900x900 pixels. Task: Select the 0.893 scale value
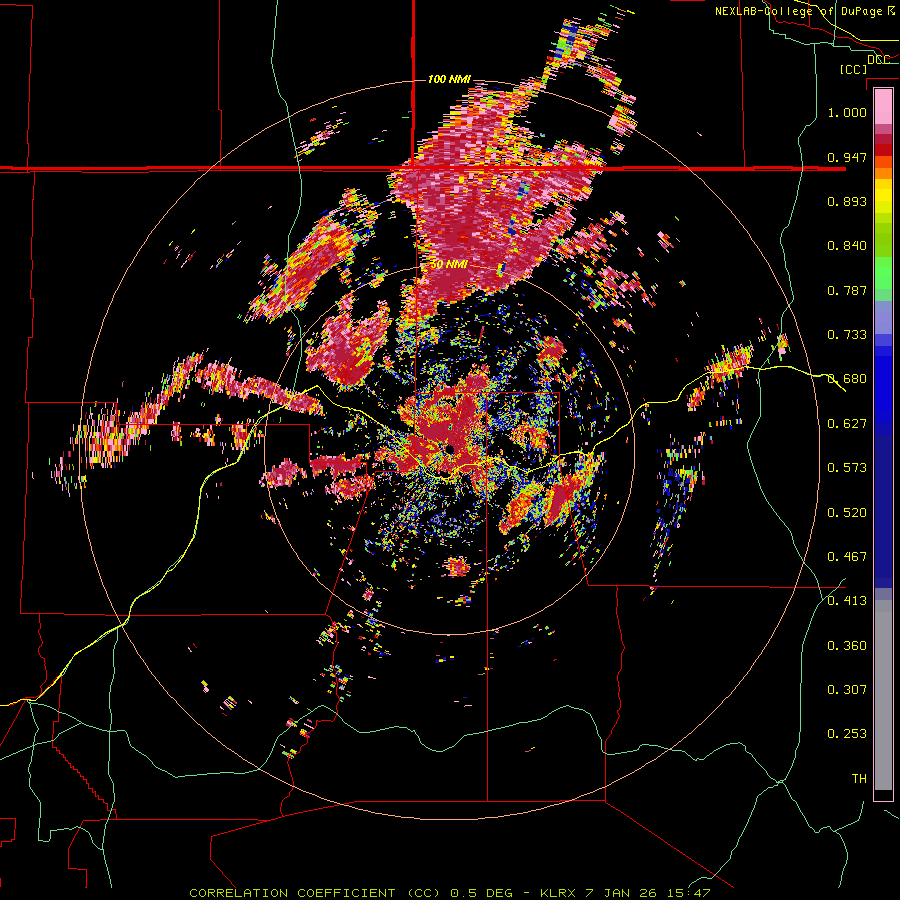point(847,201)
